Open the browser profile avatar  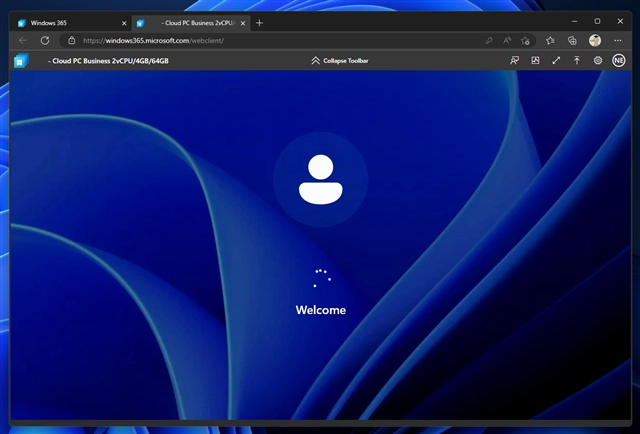point(595,40)
